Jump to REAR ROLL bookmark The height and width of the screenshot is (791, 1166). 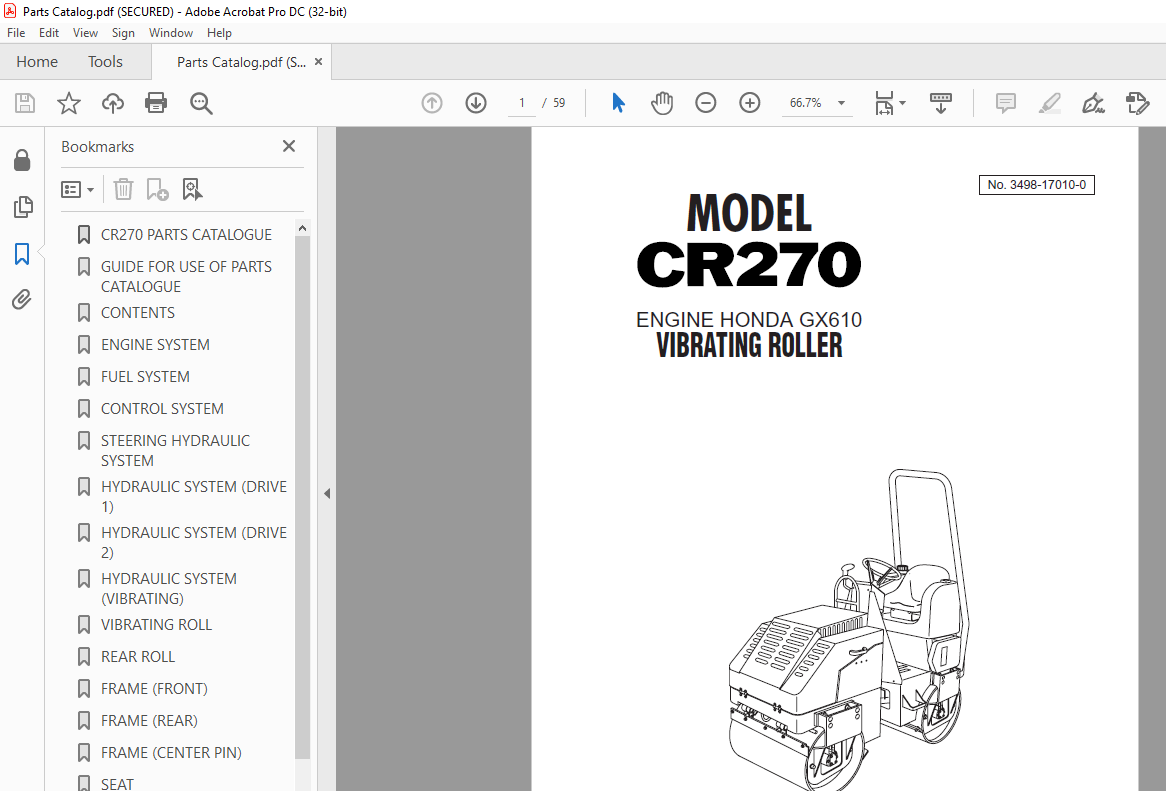(x=138, y=656)
